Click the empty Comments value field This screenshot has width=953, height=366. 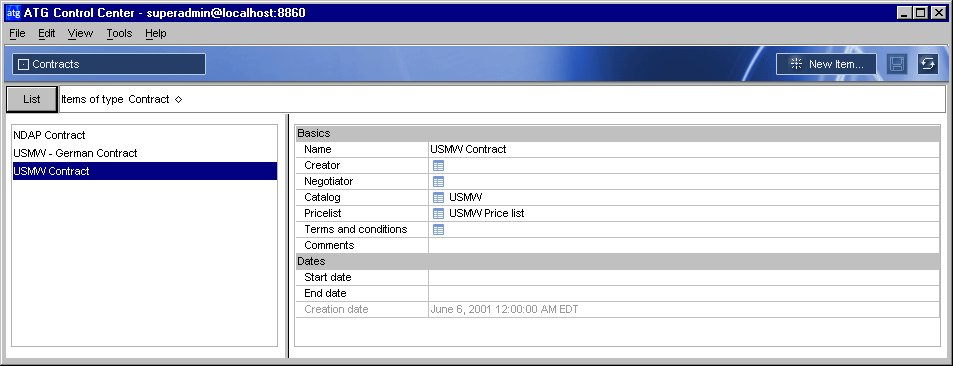point(684,246)
